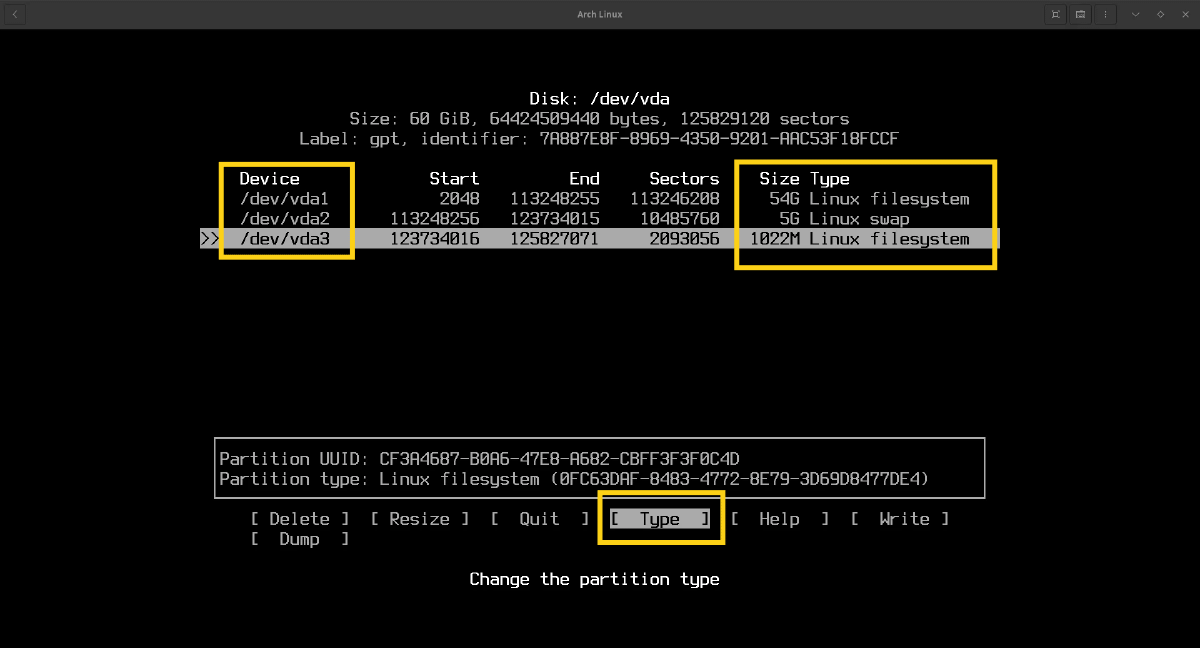Select the Dump menu option

pos(299,539)
